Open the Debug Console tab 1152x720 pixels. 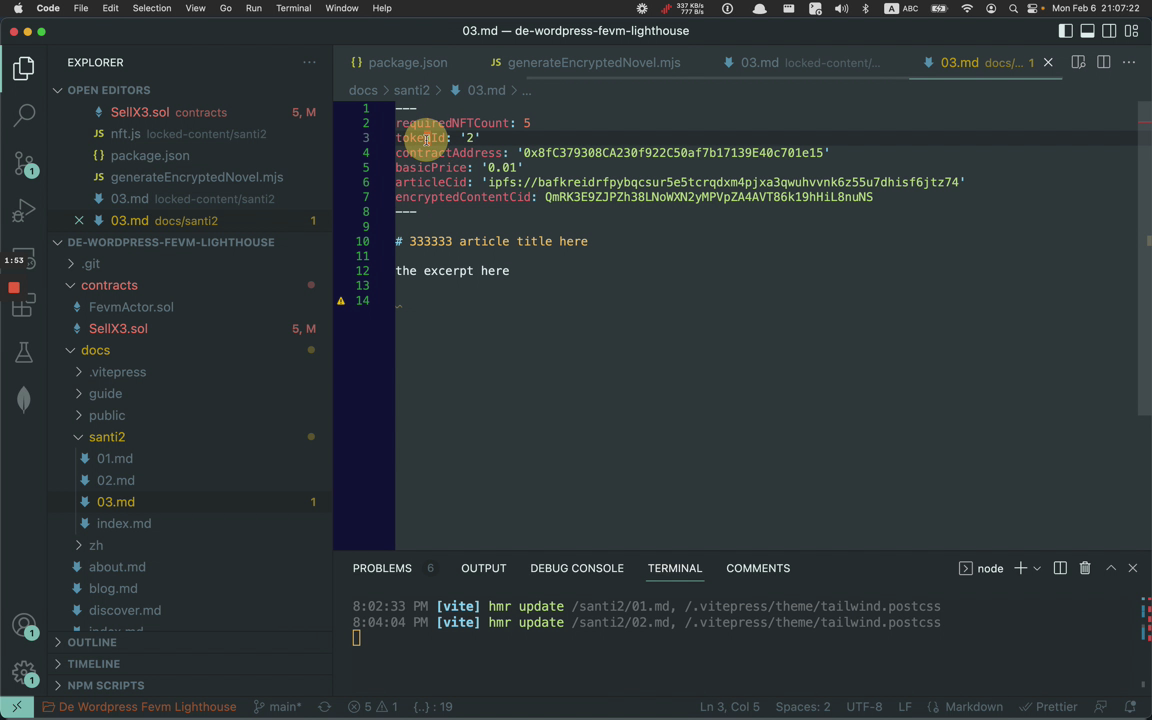pos(577,568)
